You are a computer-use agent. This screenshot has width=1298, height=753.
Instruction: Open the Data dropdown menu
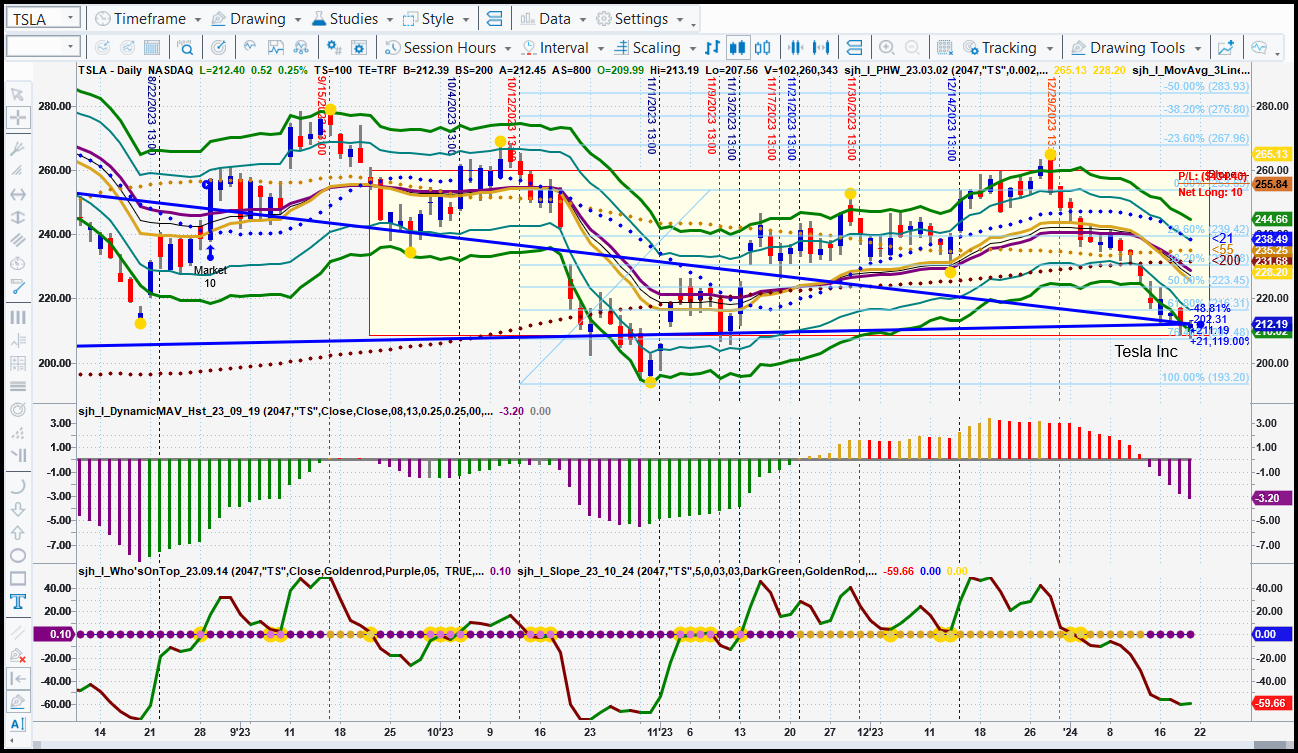click(554, 19)
